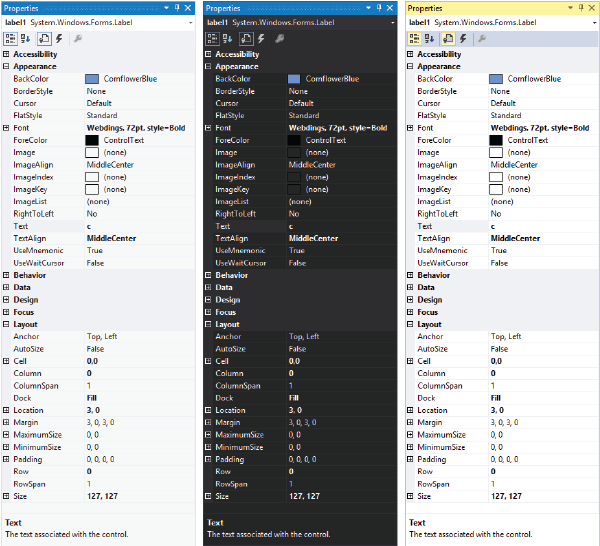Image resolution: width=600 pixels, height=546 pixels.
Task: Click BackColor CornflowerBlue swatch in right panel
Action: coord(496,79)
